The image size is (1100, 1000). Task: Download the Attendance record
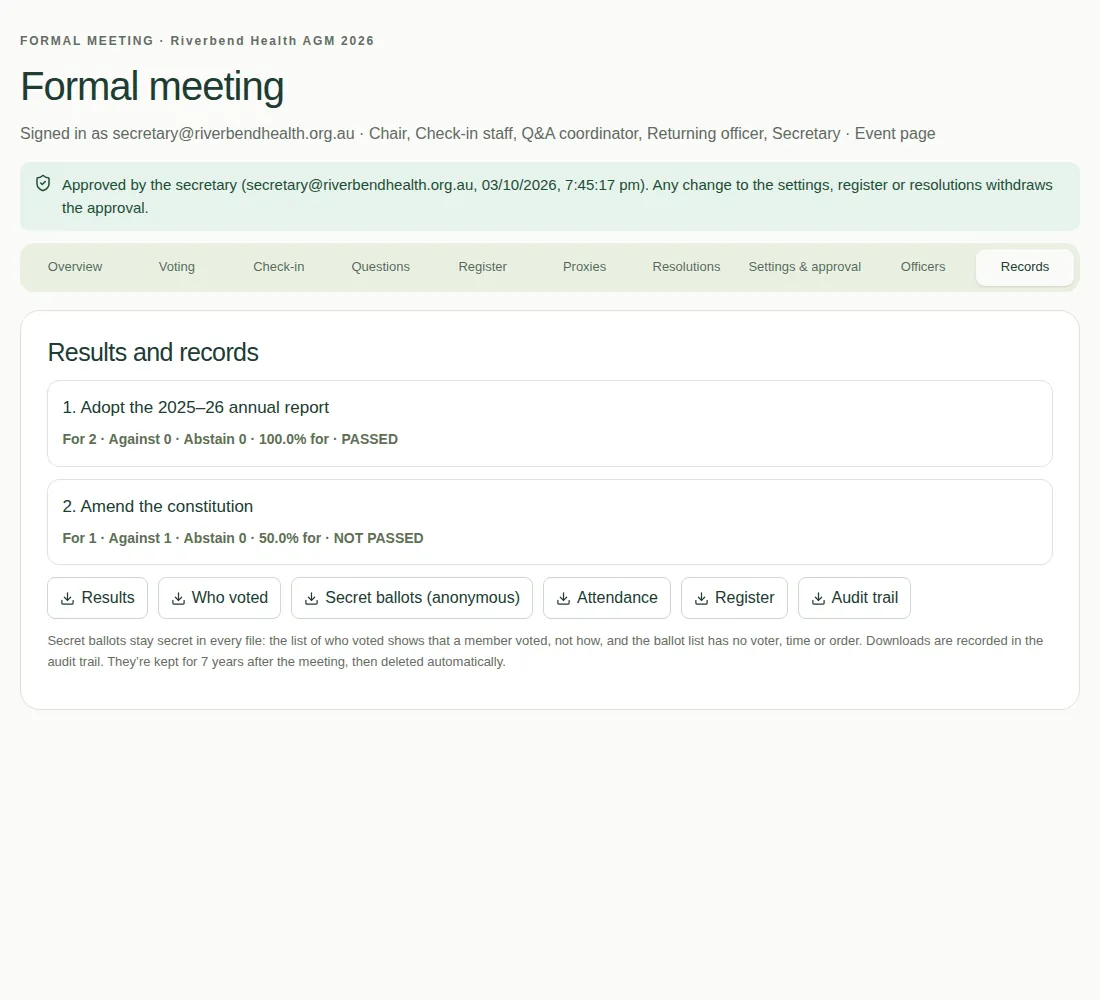point(607,598)
